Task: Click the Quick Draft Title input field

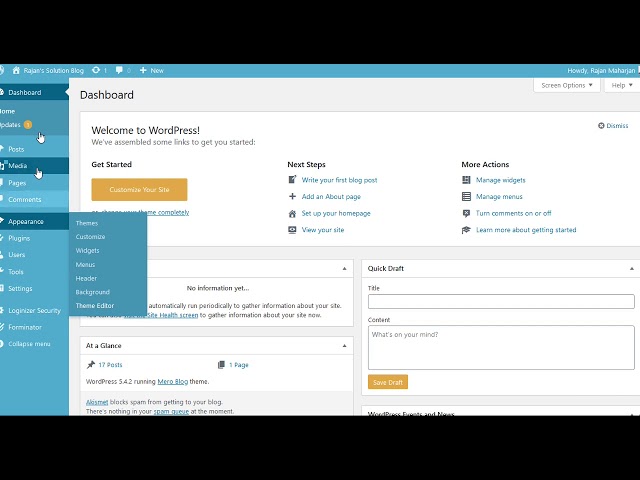Action: (501, 301)
